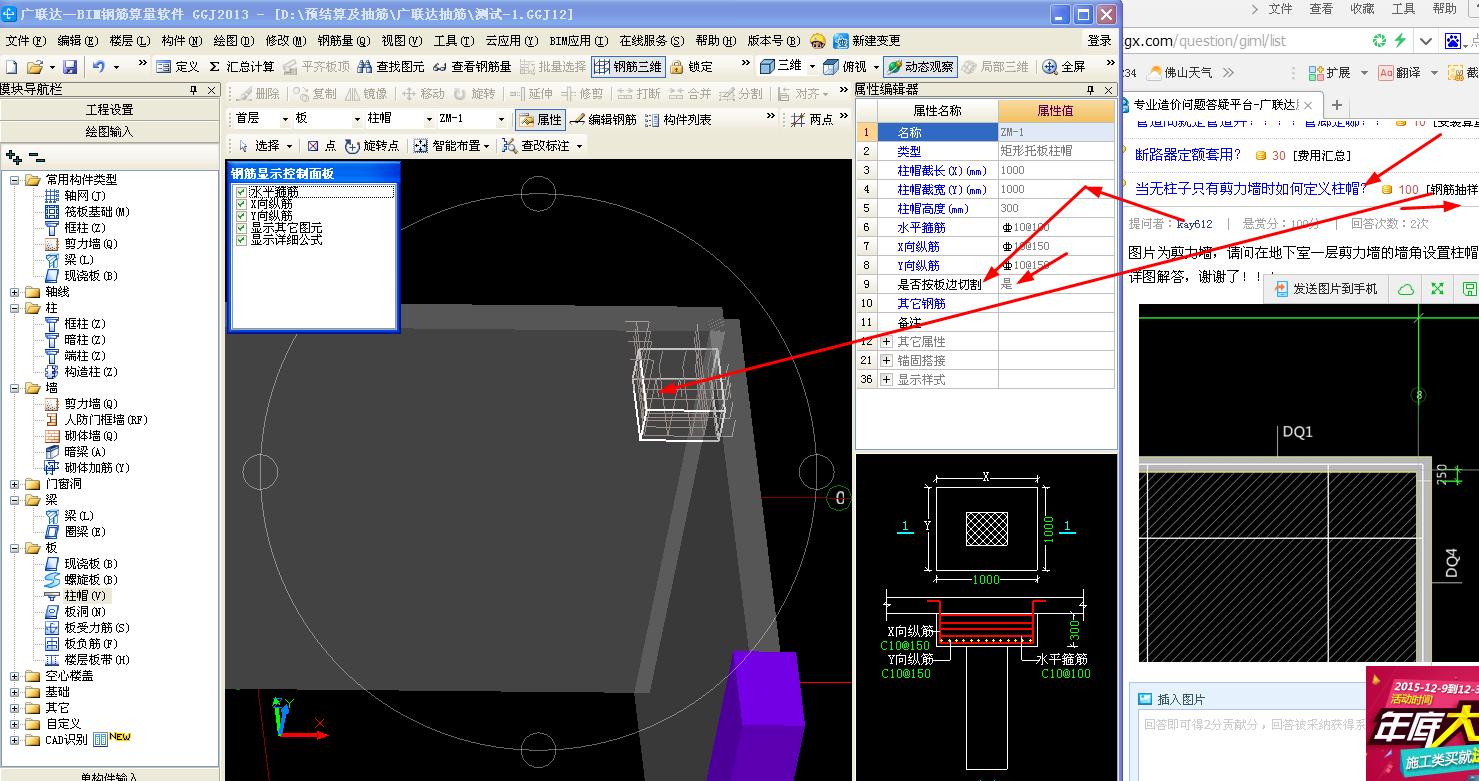Open browser link 当无柱子只有剪力墙时如何定义柱帽?

coord(1251,188)
